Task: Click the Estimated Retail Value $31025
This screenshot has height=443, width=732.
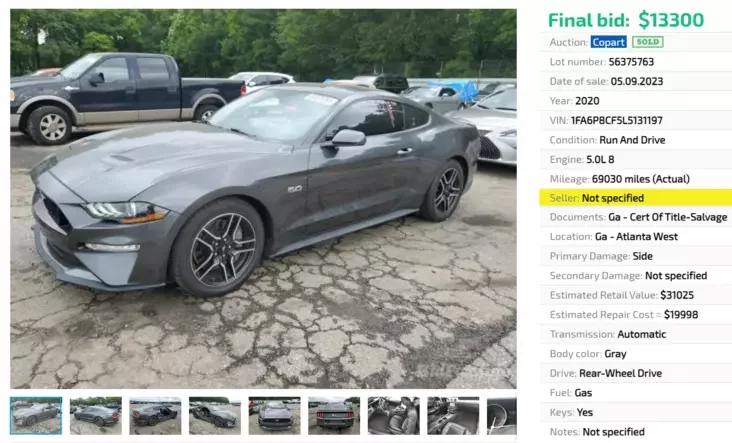Action: click(677, 295)
